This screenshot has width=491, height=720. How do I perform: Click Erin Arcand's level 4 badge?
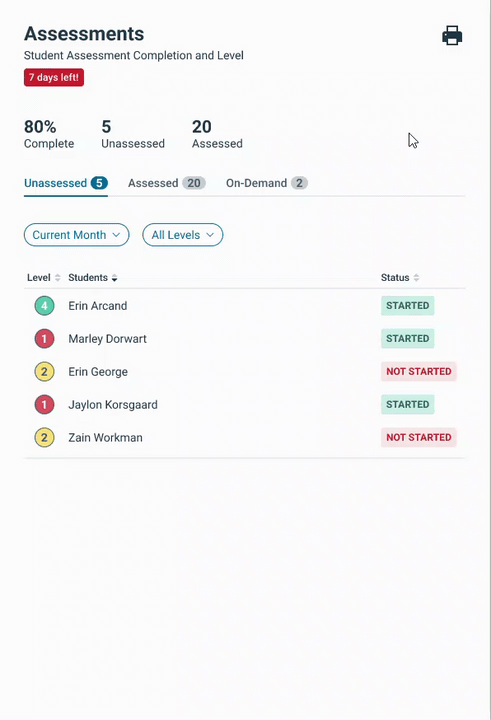click(x=45, y=306)
